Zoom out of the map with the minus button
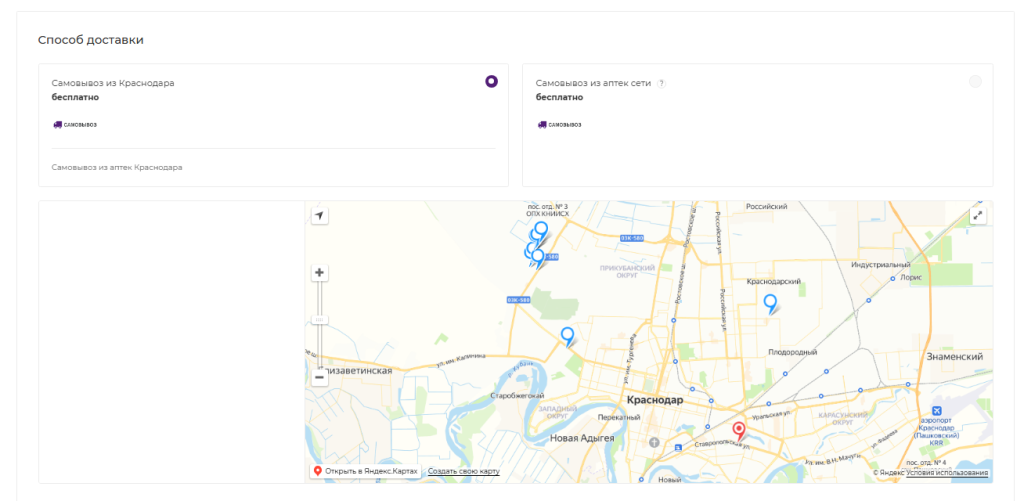The image size is (1024, 501). (319, 378)
